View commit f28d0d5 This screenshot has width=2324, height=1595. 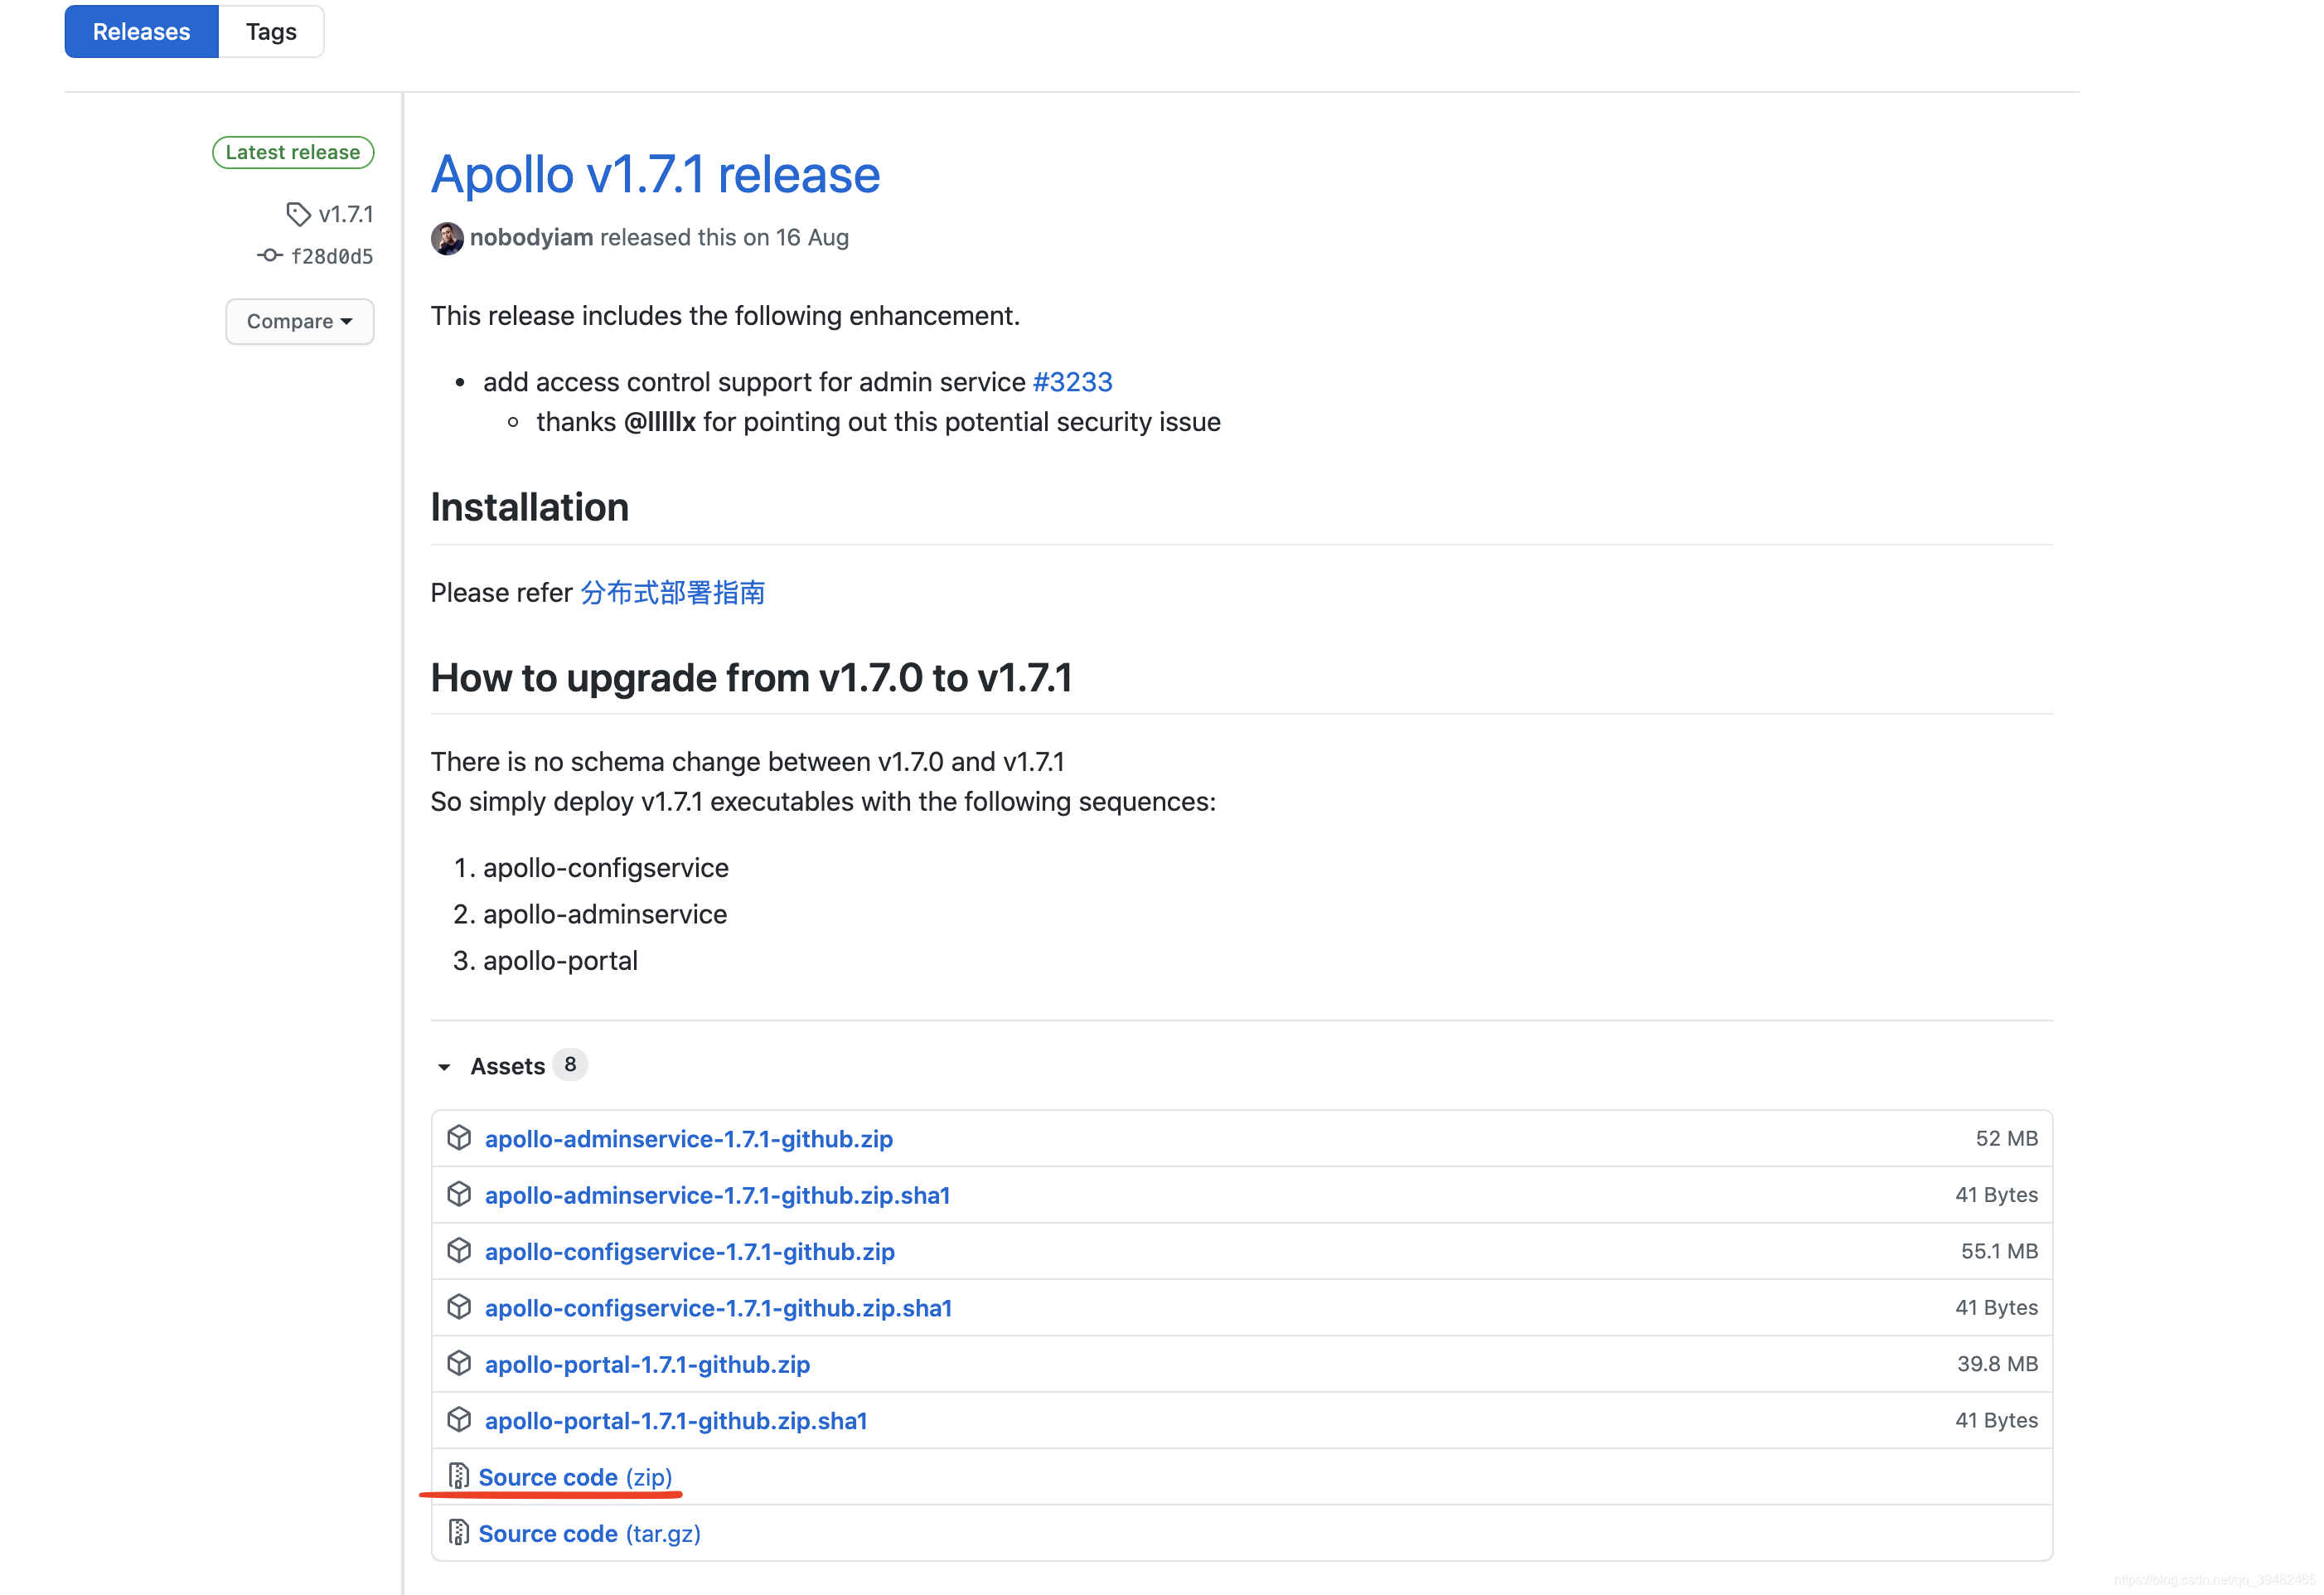(x=332, y=256)
